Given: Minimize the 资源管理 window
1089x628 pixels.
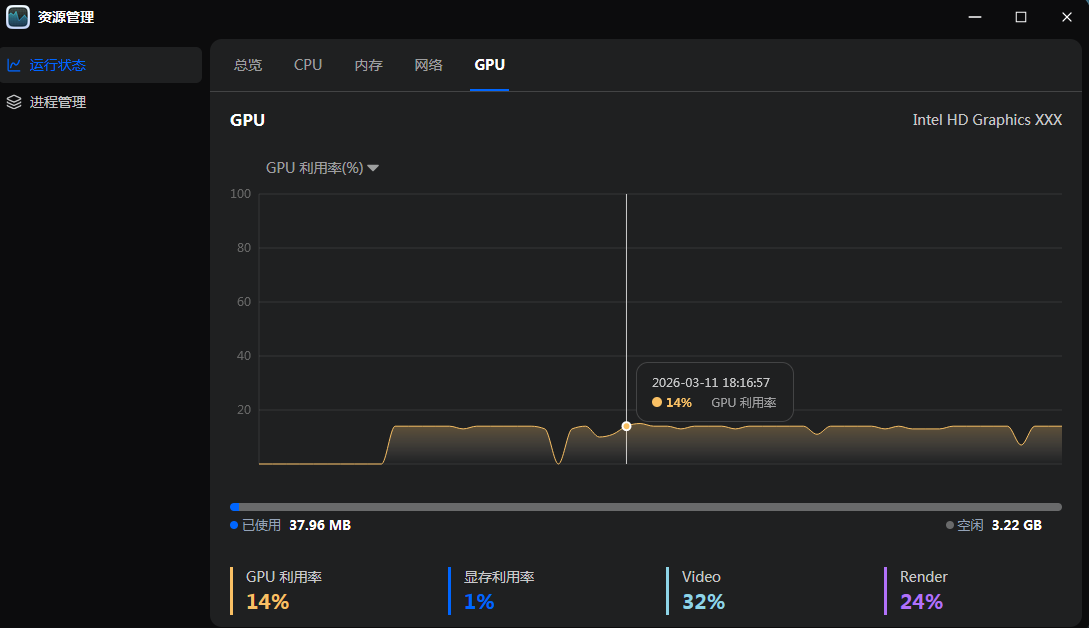Looking at the screenshot, I should point(975,17).
